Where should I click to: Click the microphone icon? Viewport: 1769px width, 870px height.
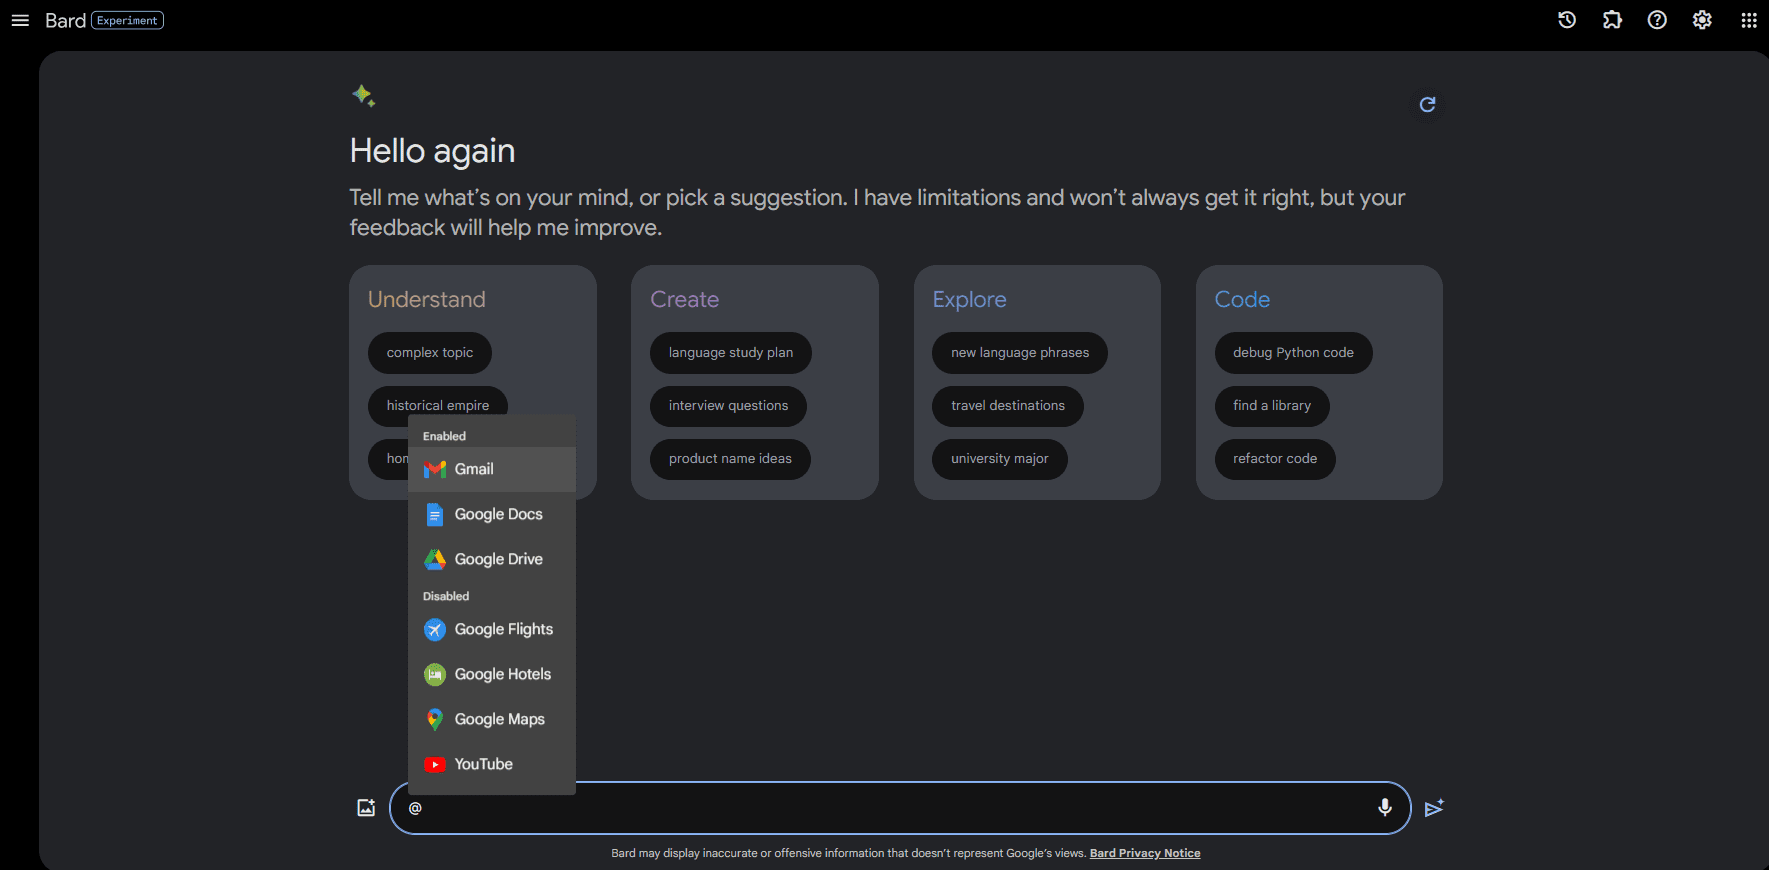(1385, 807)
